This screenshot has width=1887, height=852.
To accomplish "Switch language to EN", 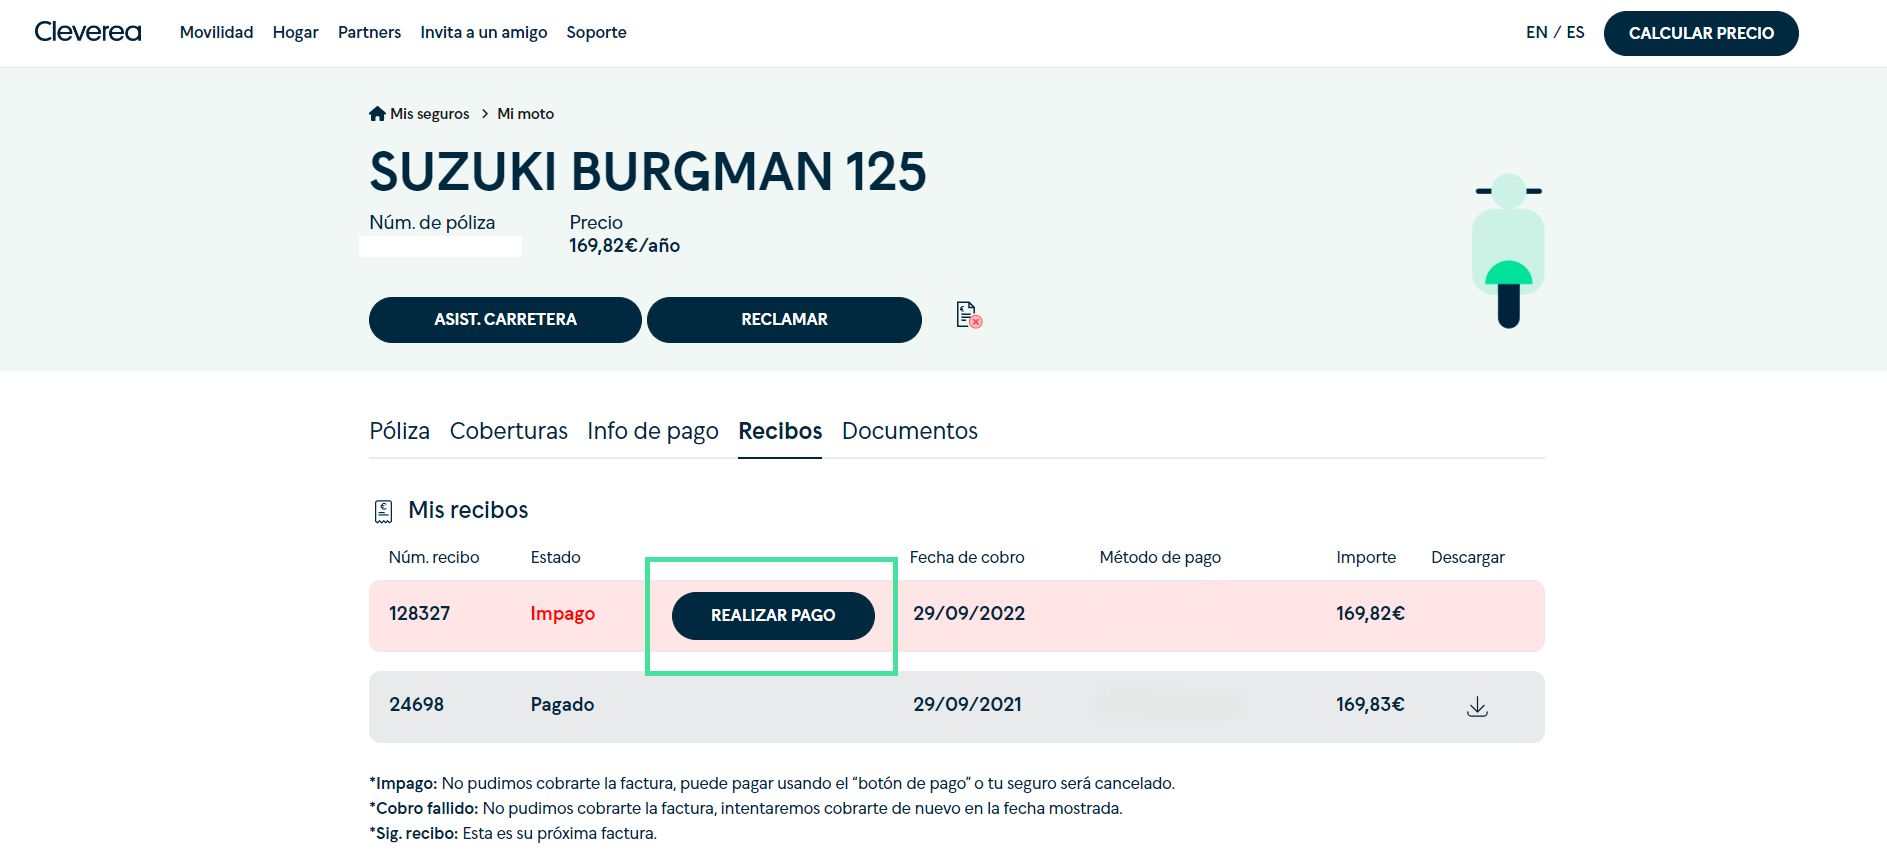I will point(1536,32).
